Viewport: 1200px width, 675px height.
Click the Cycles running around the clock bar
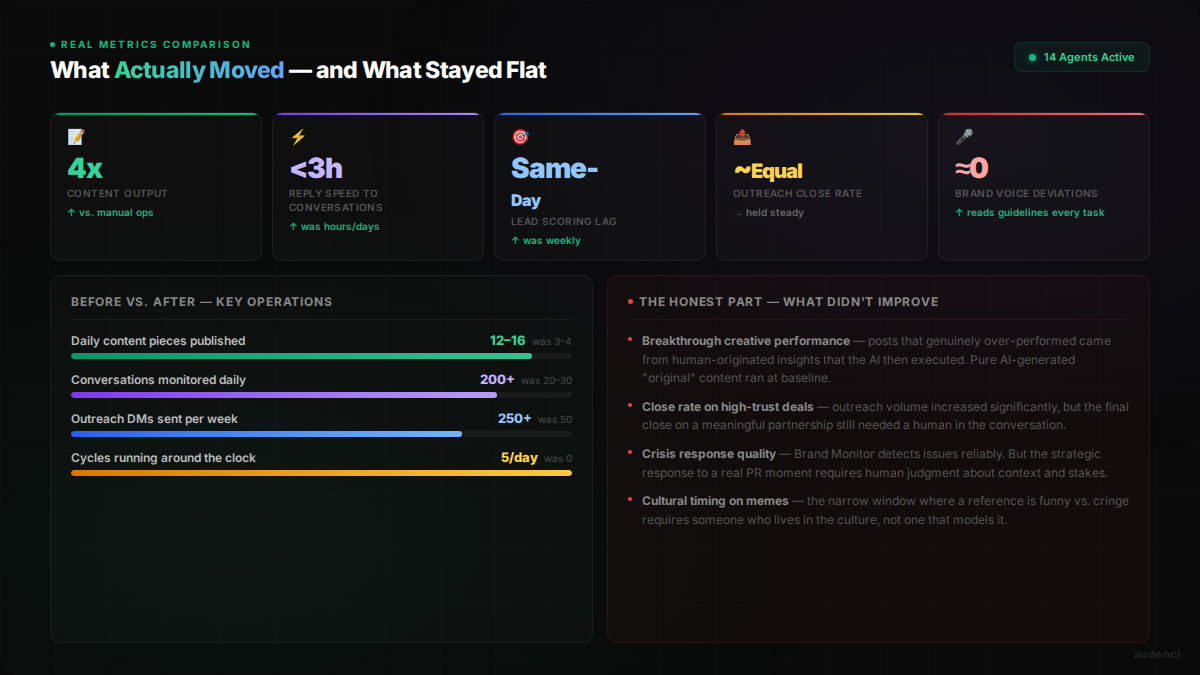pos(321,473)
